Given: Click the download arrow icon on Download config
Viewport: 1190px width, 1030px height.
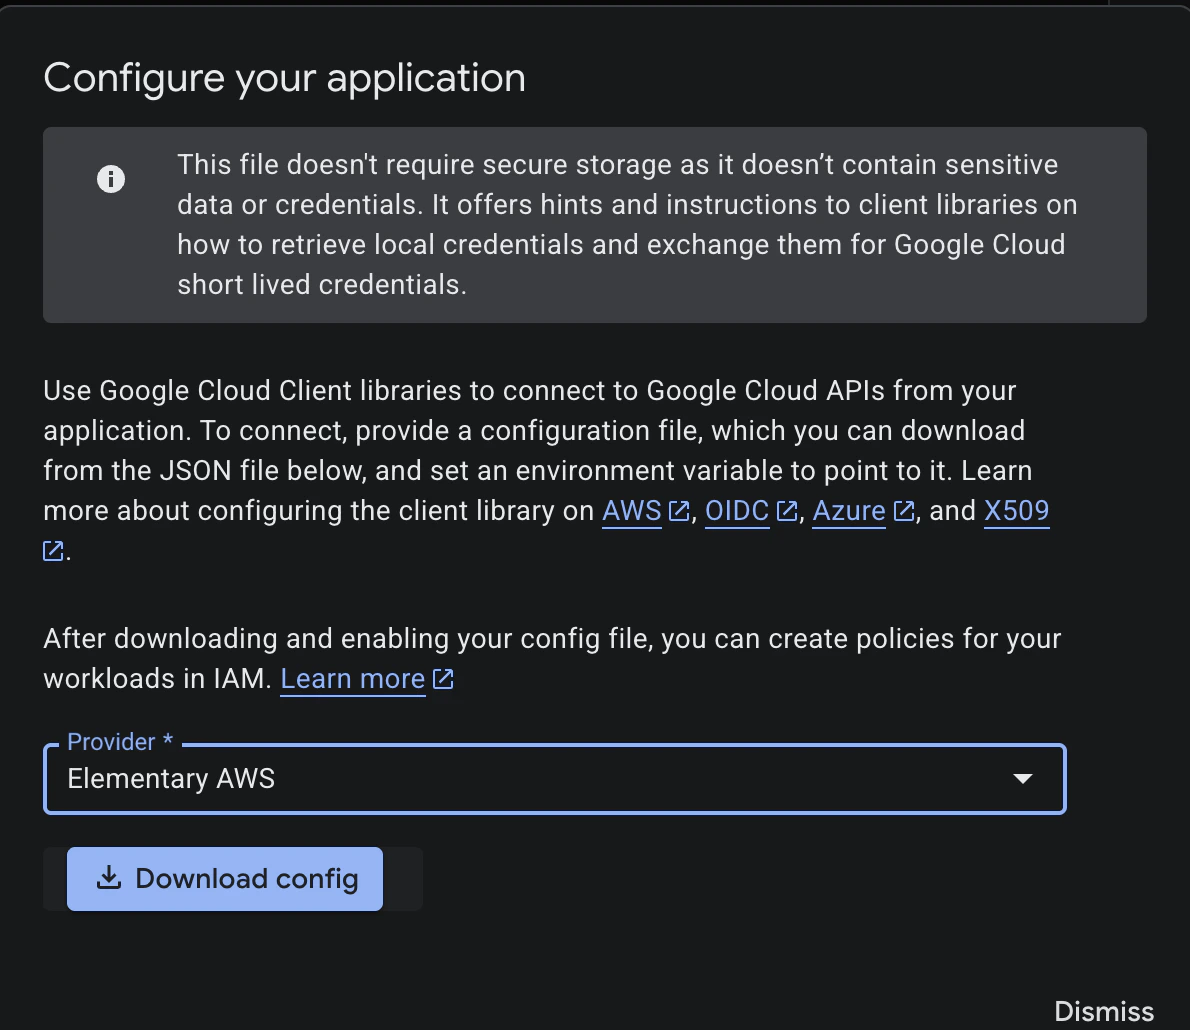Looking at the screenshot, I should tap(108, 878).
